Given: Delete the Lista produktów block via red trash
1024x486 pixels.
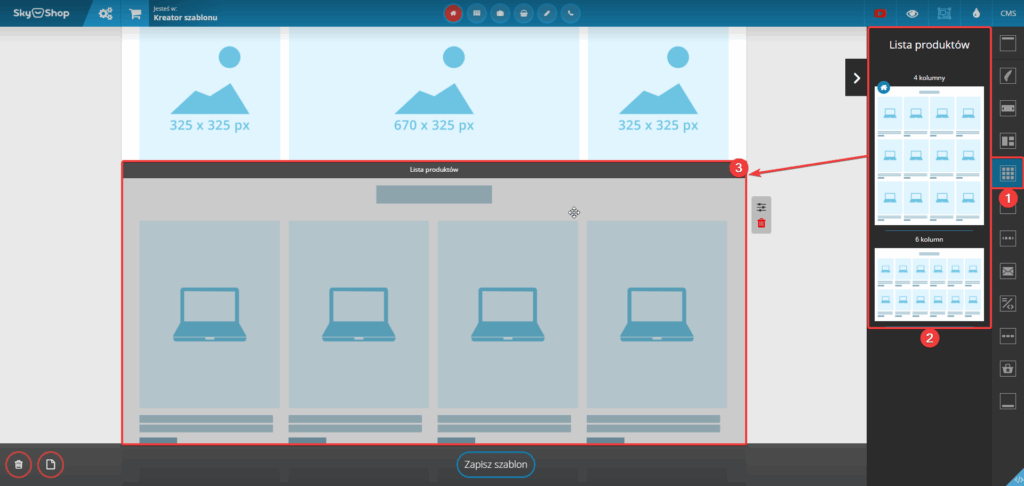Looking at the screenshot, I should tap(761, 223).
